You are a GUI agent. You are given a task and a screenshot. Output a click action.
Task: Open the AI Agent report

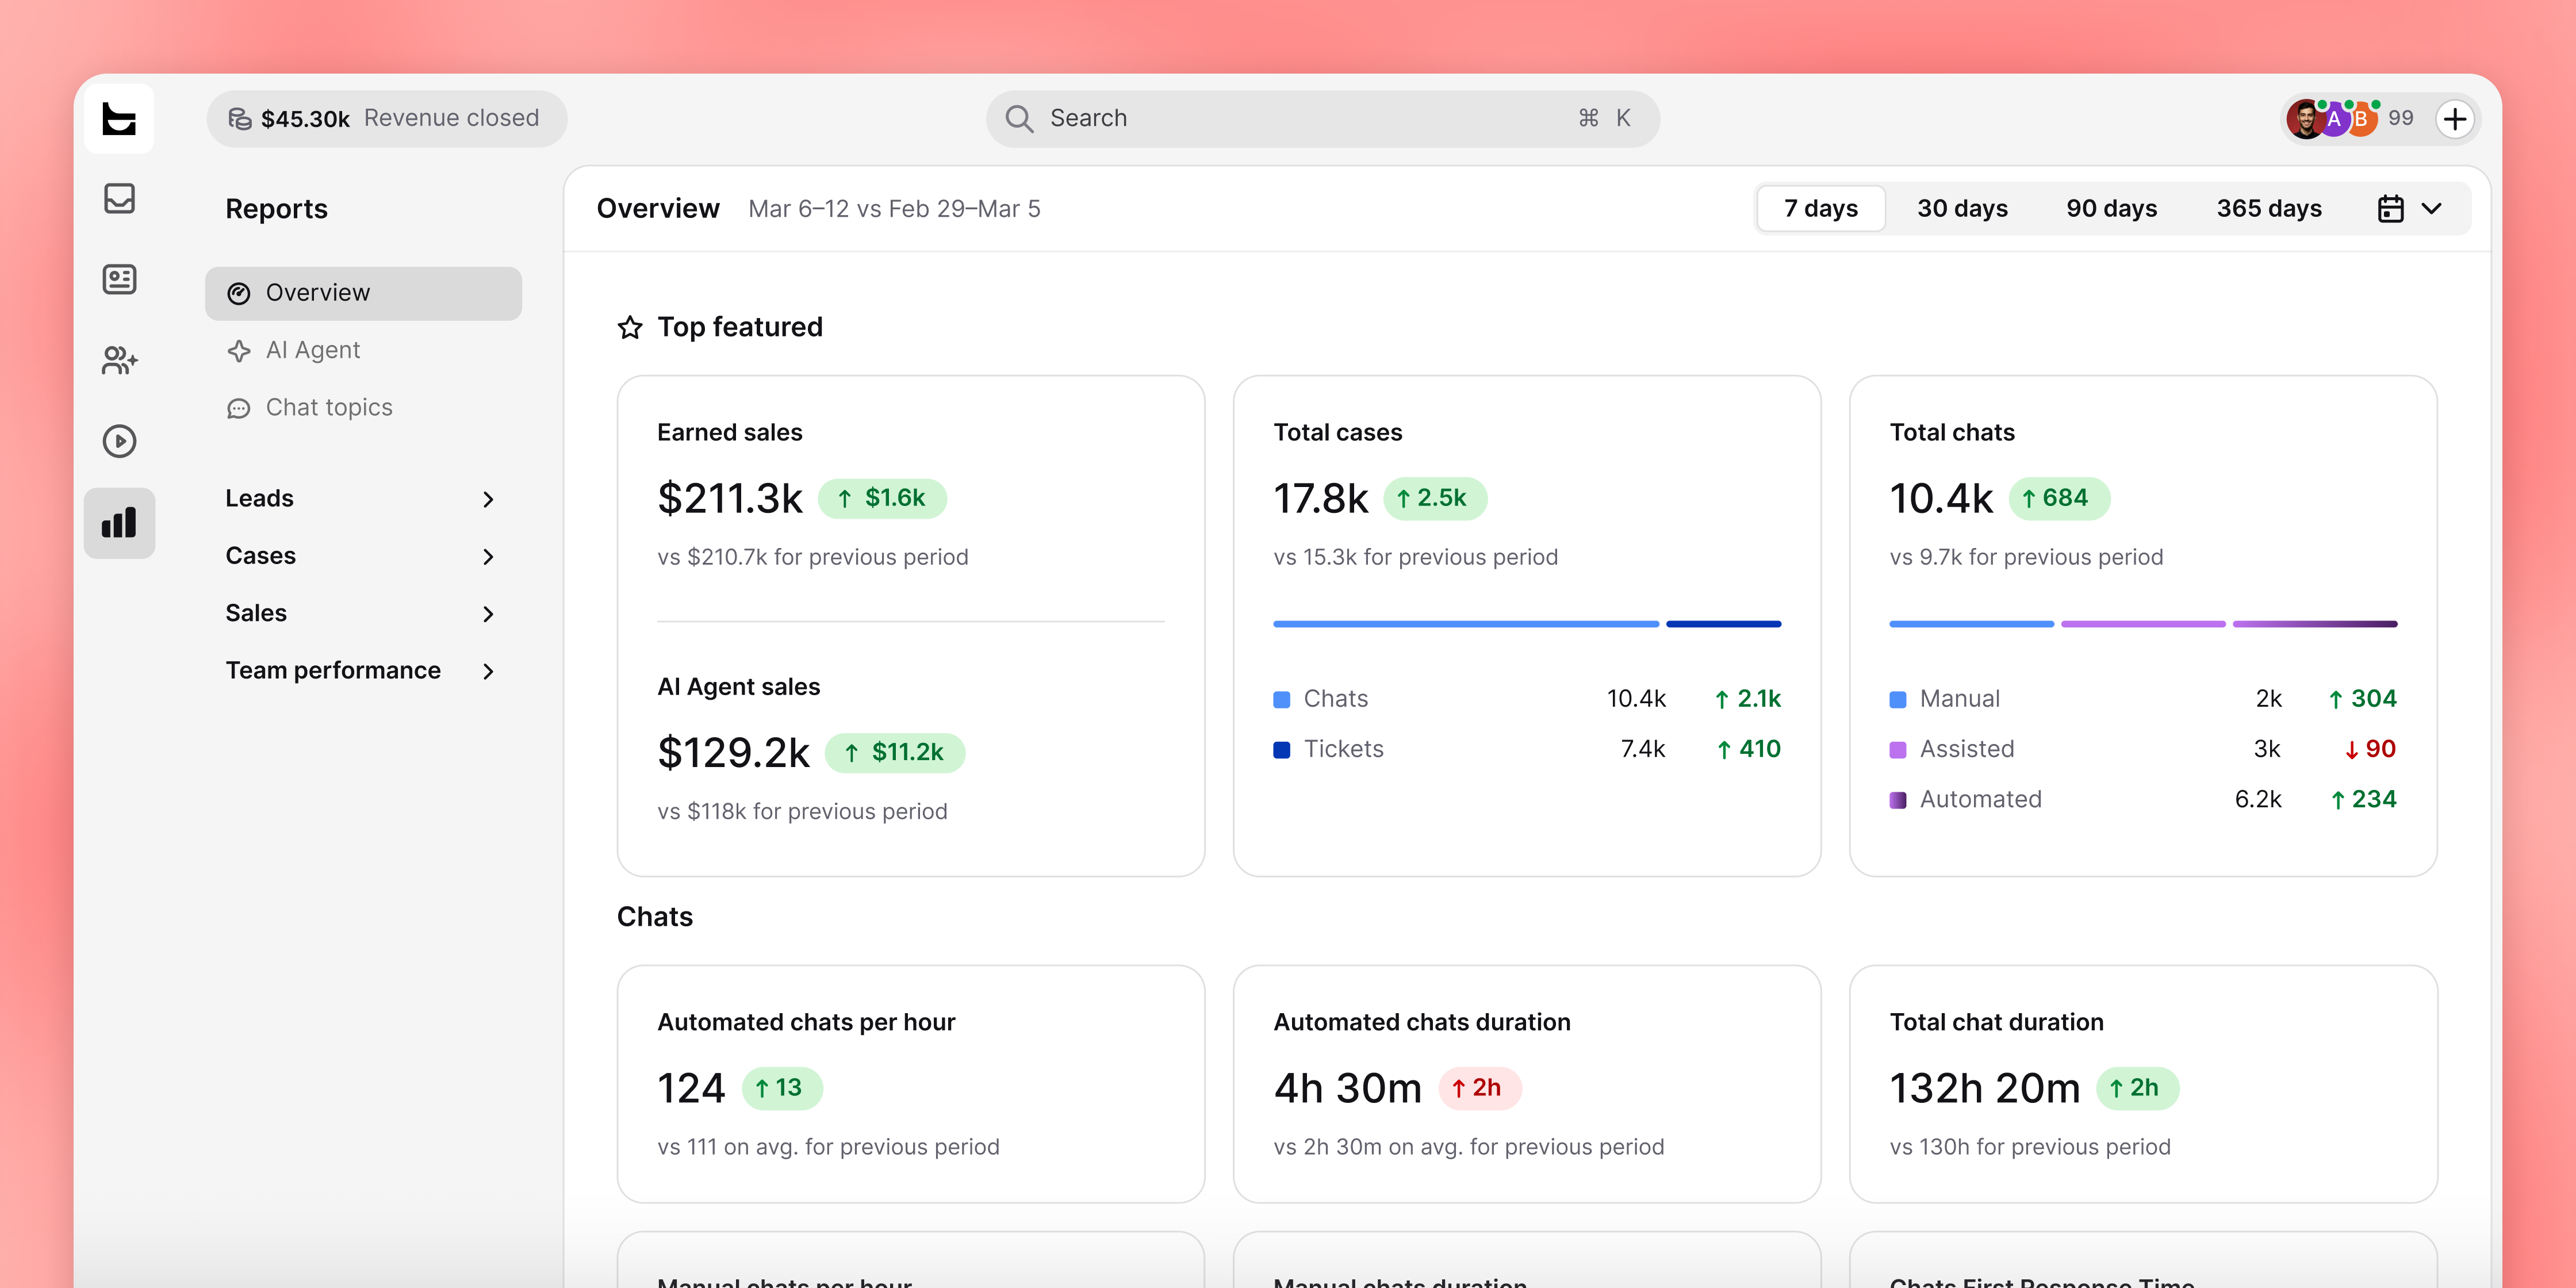363,351
